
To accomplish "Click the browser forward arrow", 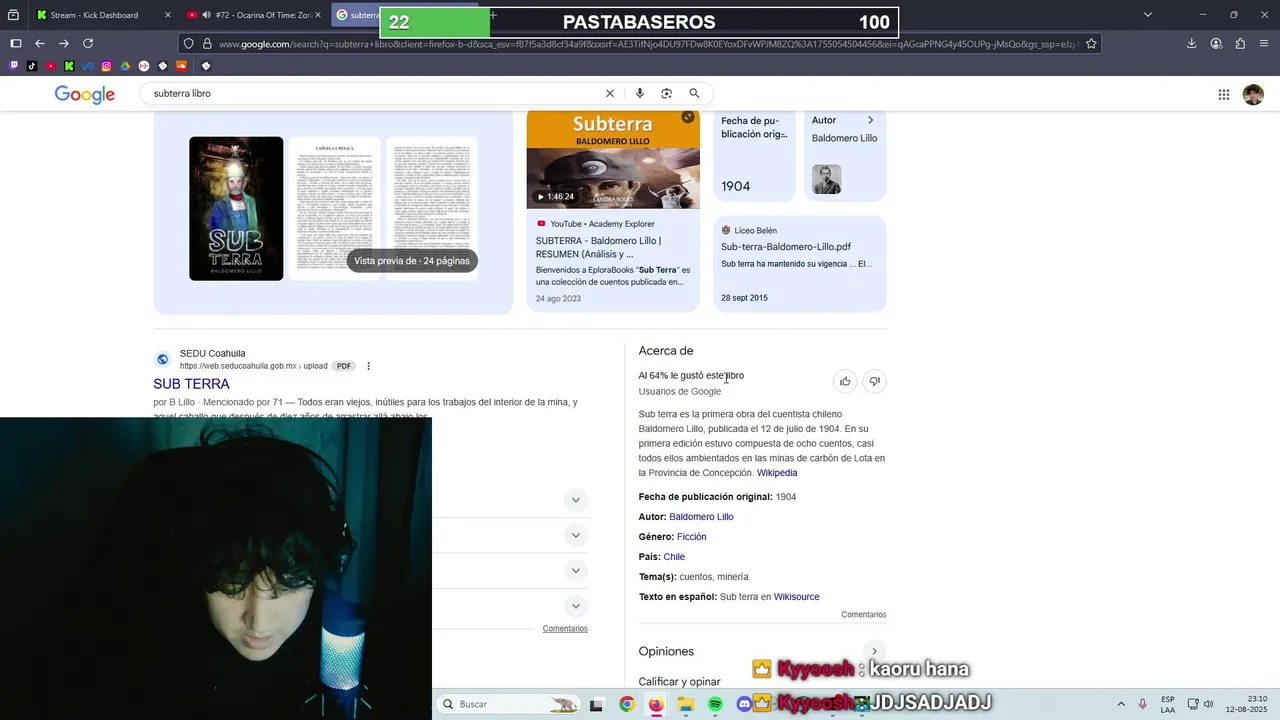I will click(64, 43).
